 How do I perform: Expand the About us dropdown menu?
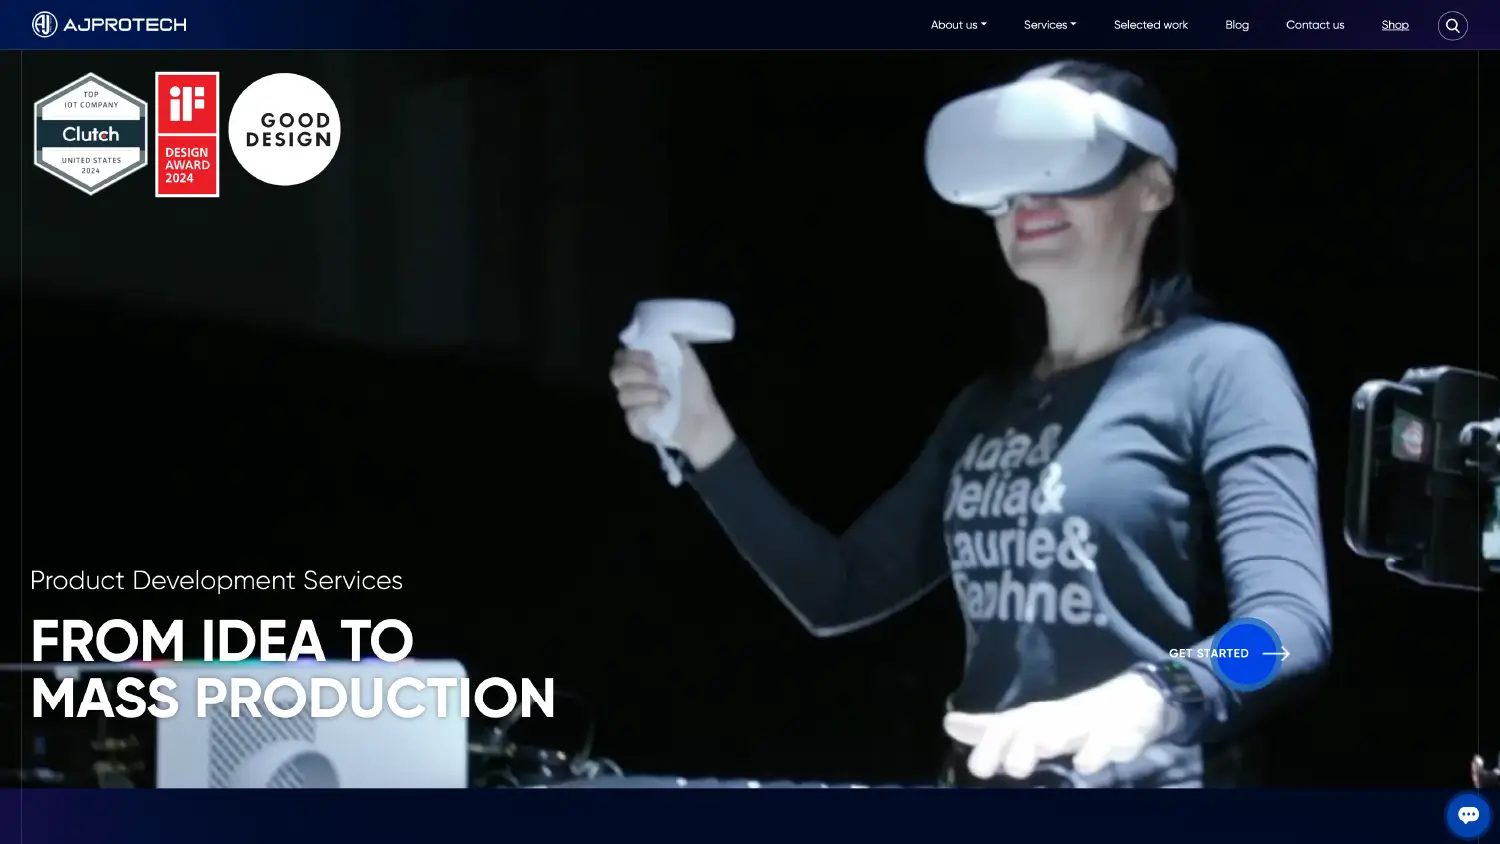pos(958,25)
